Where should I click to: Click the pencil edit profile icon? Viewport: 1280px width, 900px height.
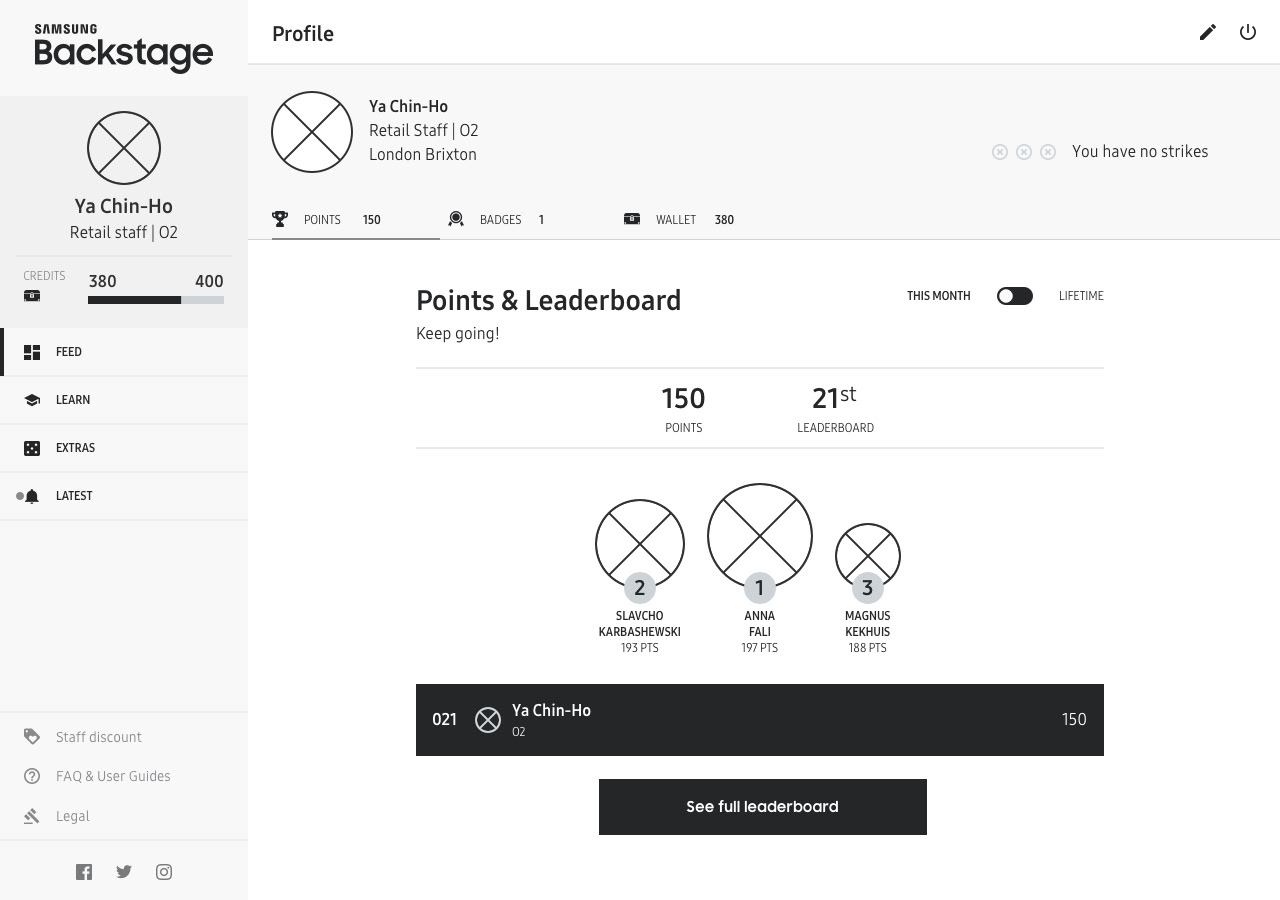(1208, 32)
